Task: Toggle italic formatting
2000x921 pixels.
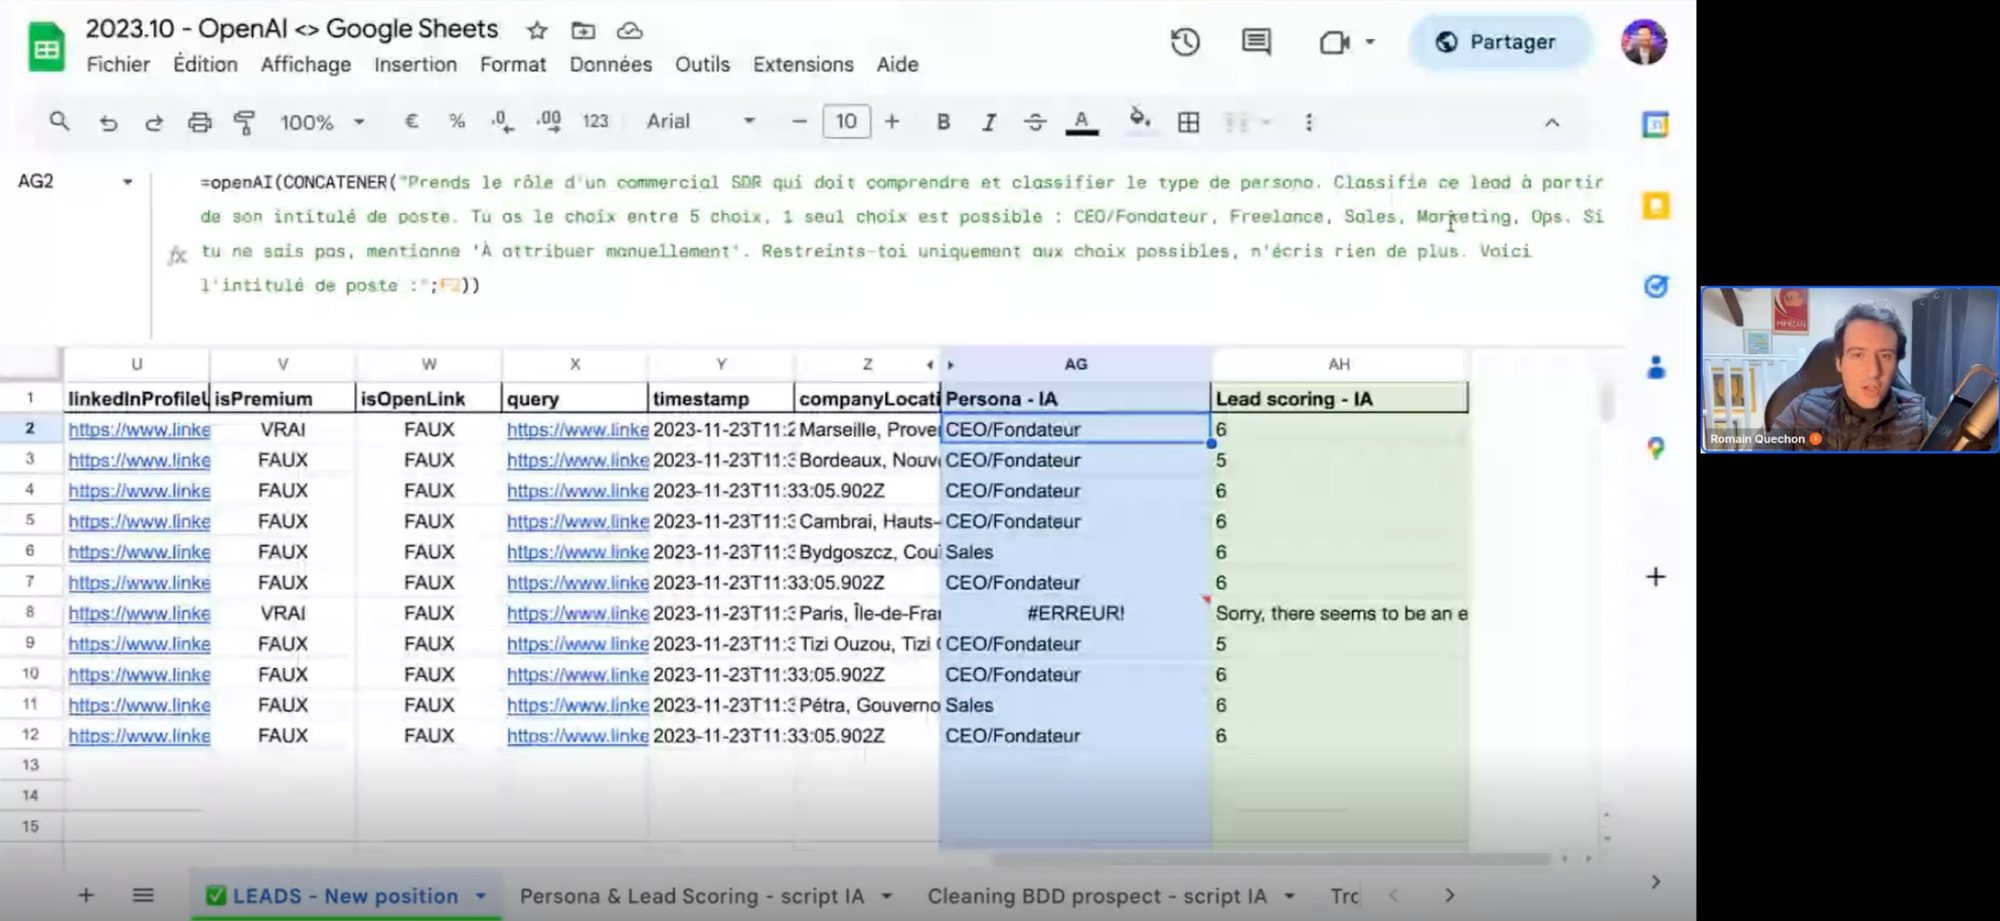Action: 988,122
